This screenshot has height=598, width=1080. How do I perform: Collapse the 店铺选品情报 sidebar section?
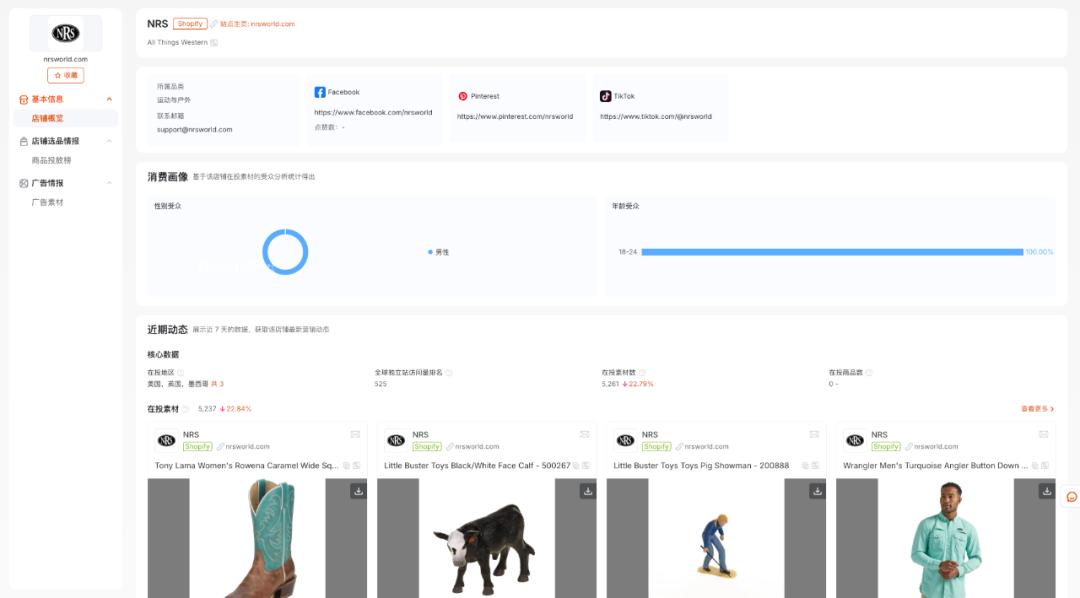(x=109, y=141)
